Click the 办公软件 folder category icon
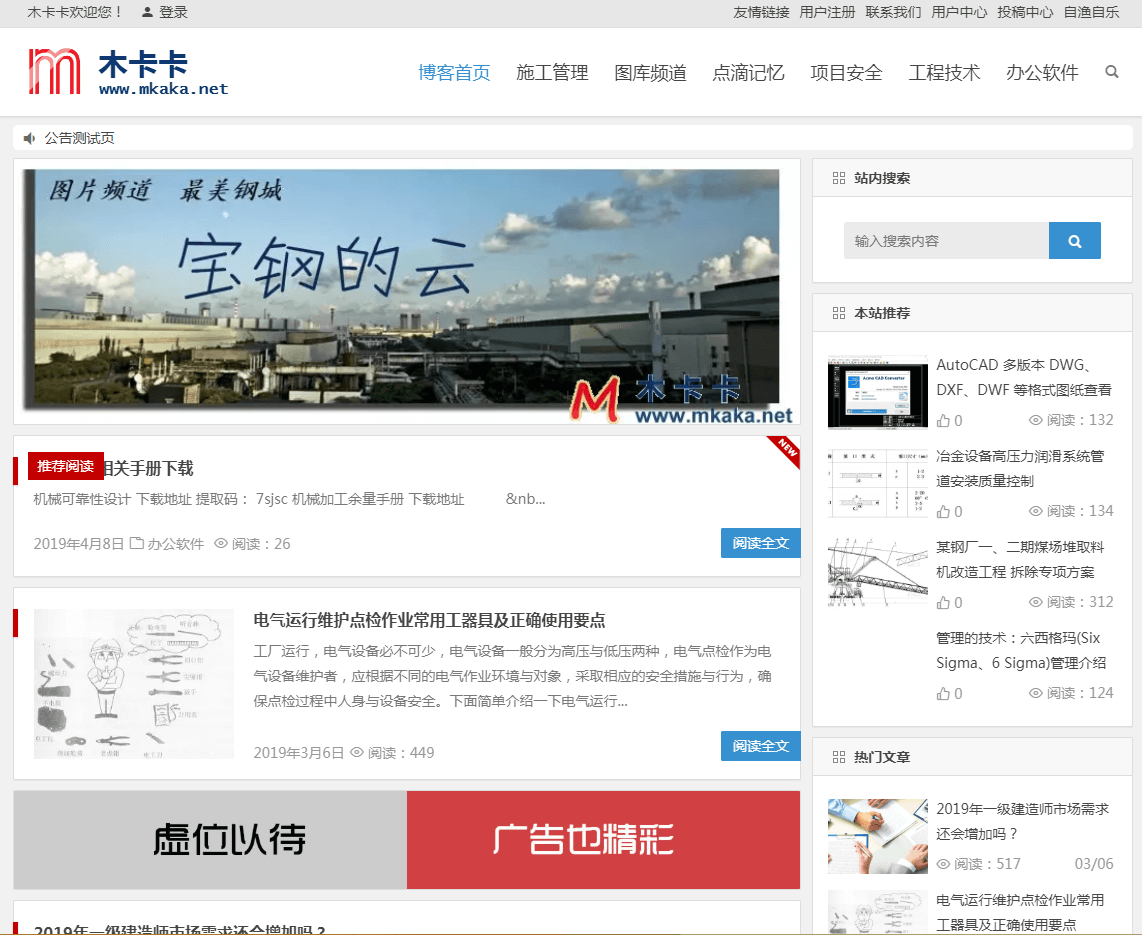 pyautogui.click(x=137, y=544)
